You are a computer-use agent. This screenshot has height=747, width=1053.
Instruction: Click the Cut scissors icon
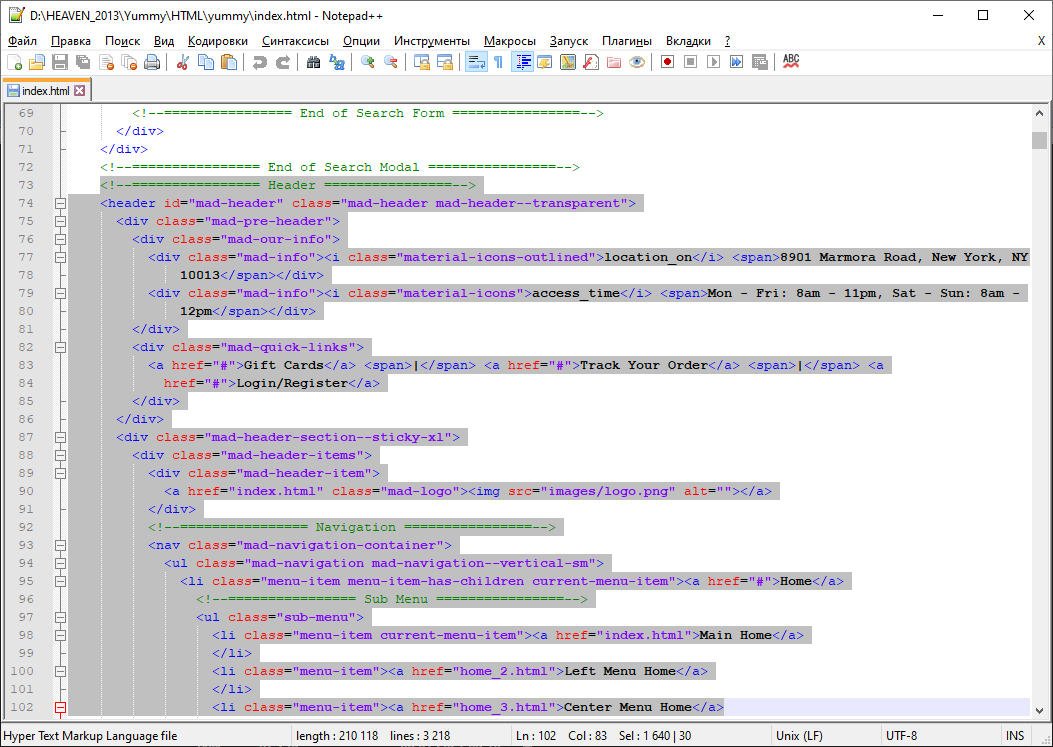(182, 62)
